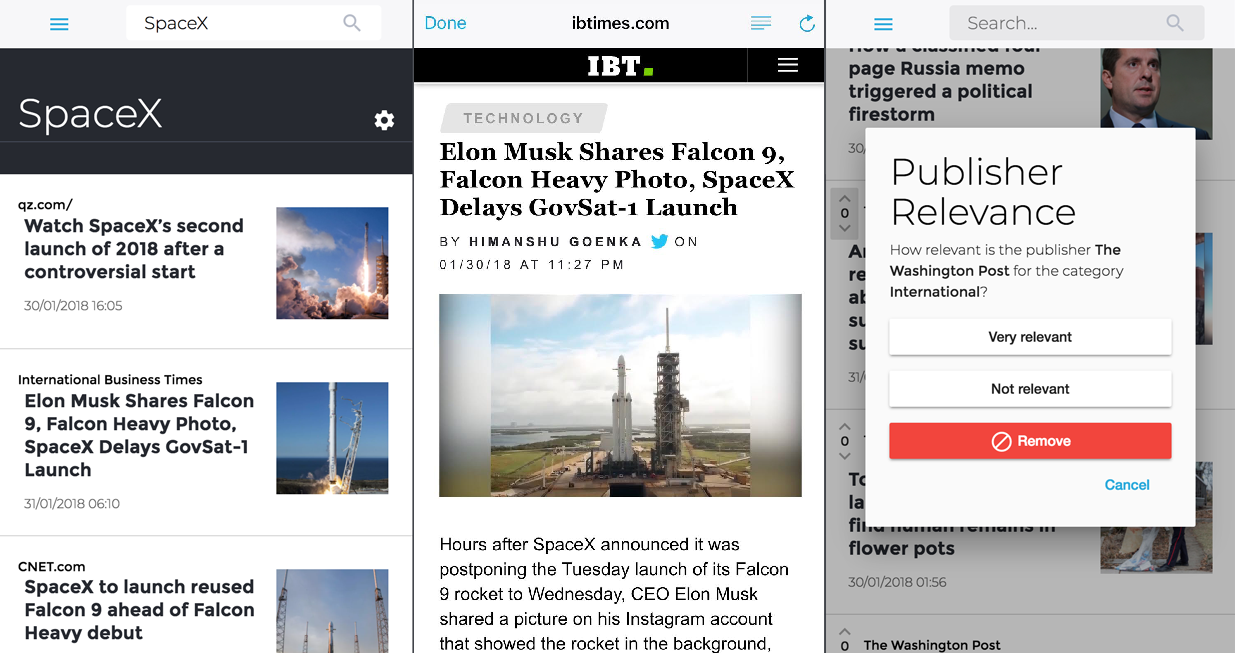Open the TECHNOLOGY category tag
This screenshot has width=1235, height=653.
pyautogui.click(x=523, y=118)
